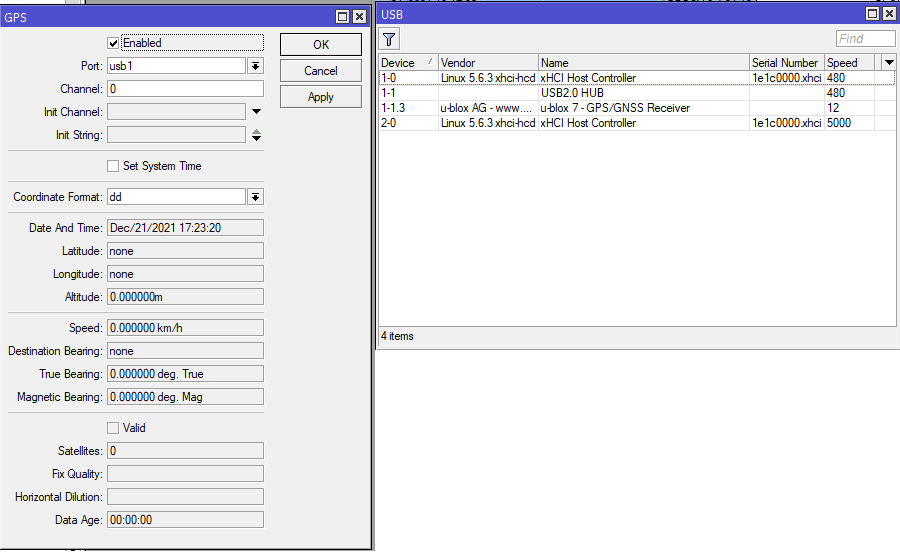Viewport: 900px width, 552px height.
Task: Confirm the GPS settings with OK
Action: (x=321, y=45)
